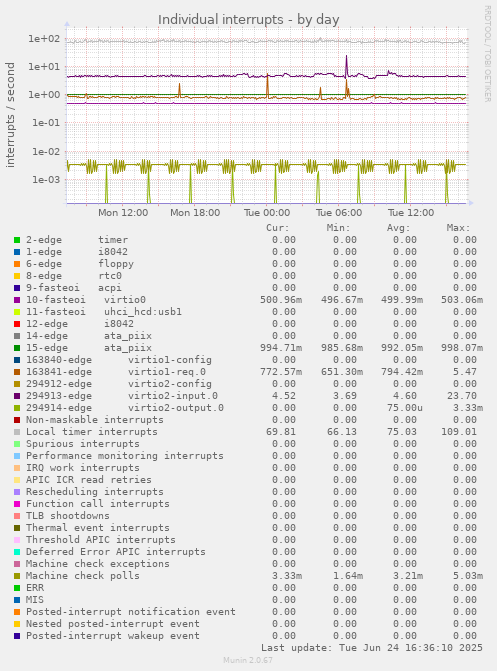The height and width of the screenshot is (671, 497).
Task: Click the purple virtio0 legend color square
Action: click(x=17, y=300)
